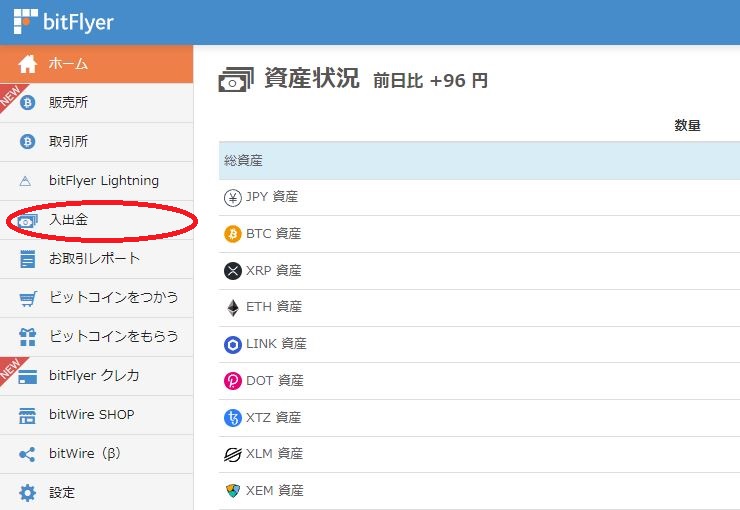Open bitFlyer Lightning from the sidebar
The image size is (740, 510).
click(x=96, y=181)
